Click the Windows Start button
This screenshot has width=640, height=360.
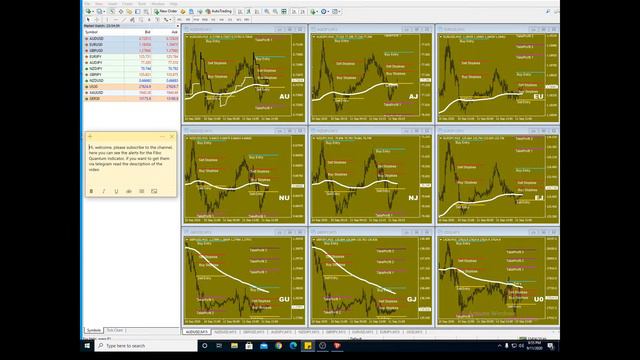(87, 346)
